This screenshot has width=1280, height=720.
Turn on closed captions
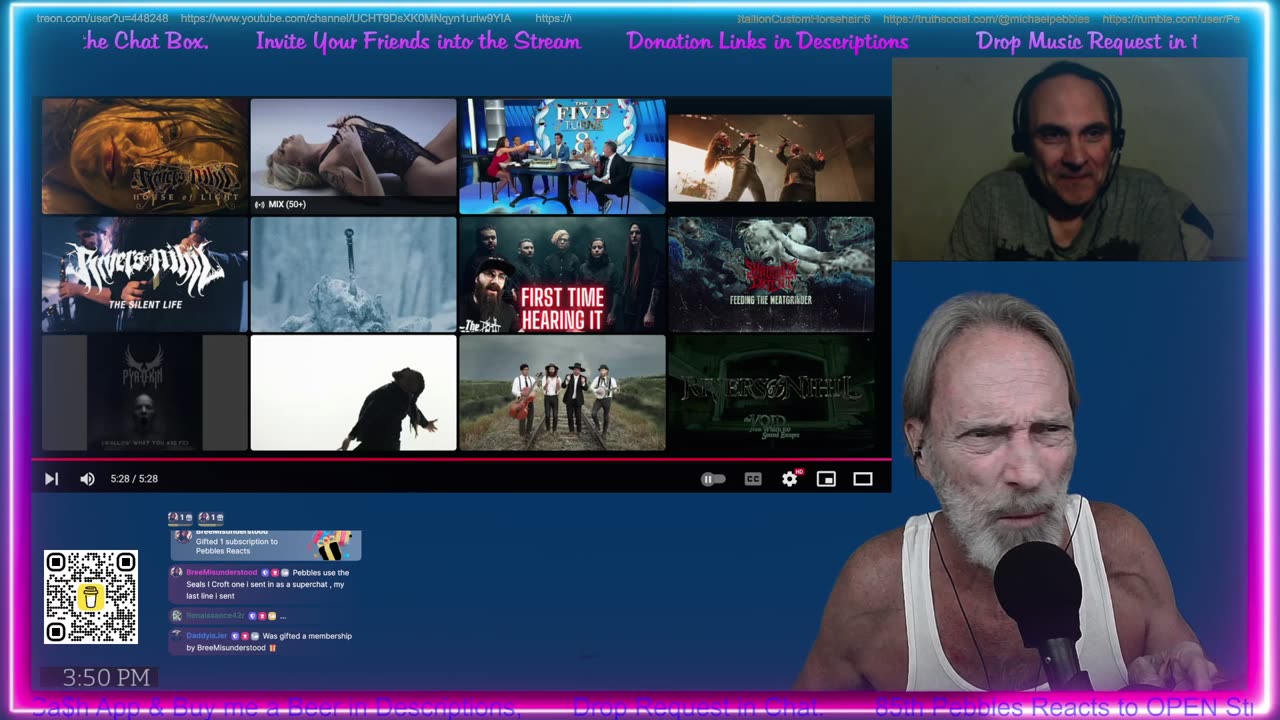tap(753, 479)
